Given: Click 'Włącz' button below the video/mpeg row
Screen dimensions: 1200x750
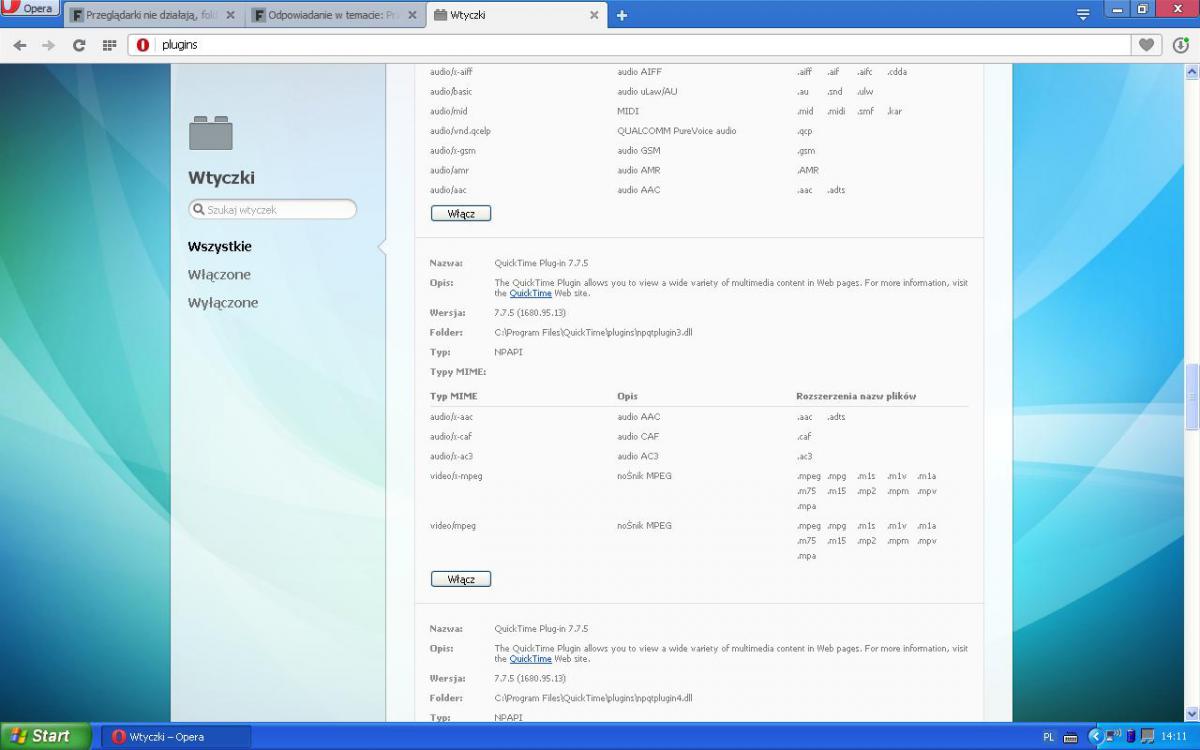Looking at the screenshot, I should [x=461, y=579].
